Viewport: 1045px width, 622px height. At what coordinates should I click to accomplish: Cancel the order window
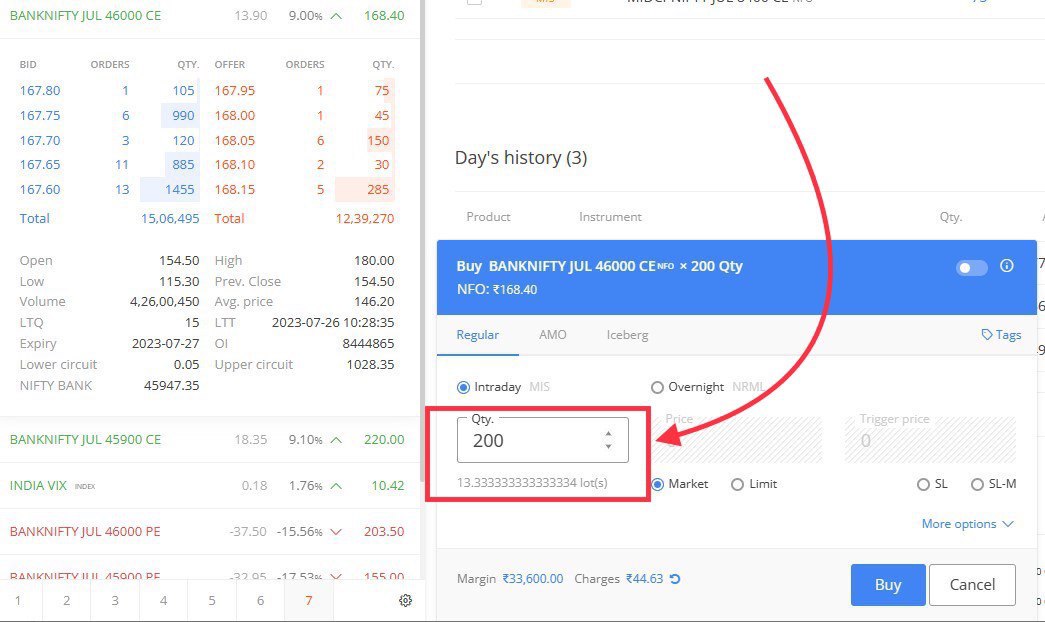point(972,585)
